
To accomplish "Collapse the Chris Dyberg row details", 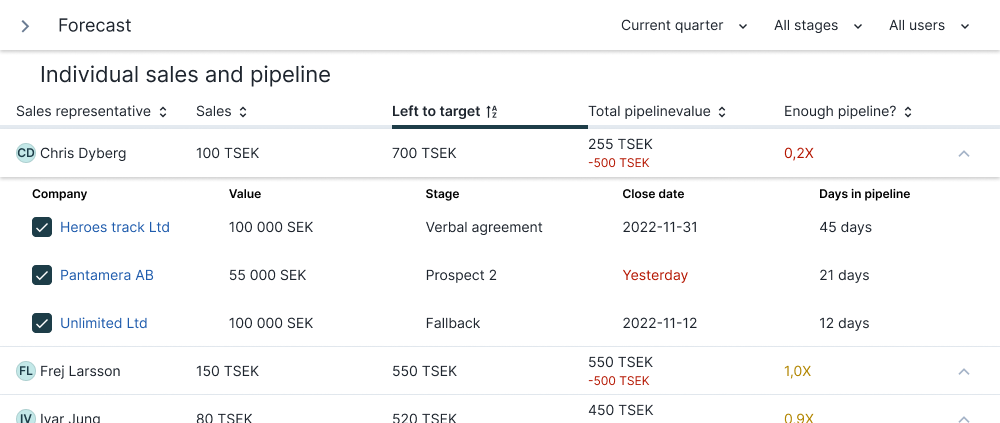I will 964,153.
